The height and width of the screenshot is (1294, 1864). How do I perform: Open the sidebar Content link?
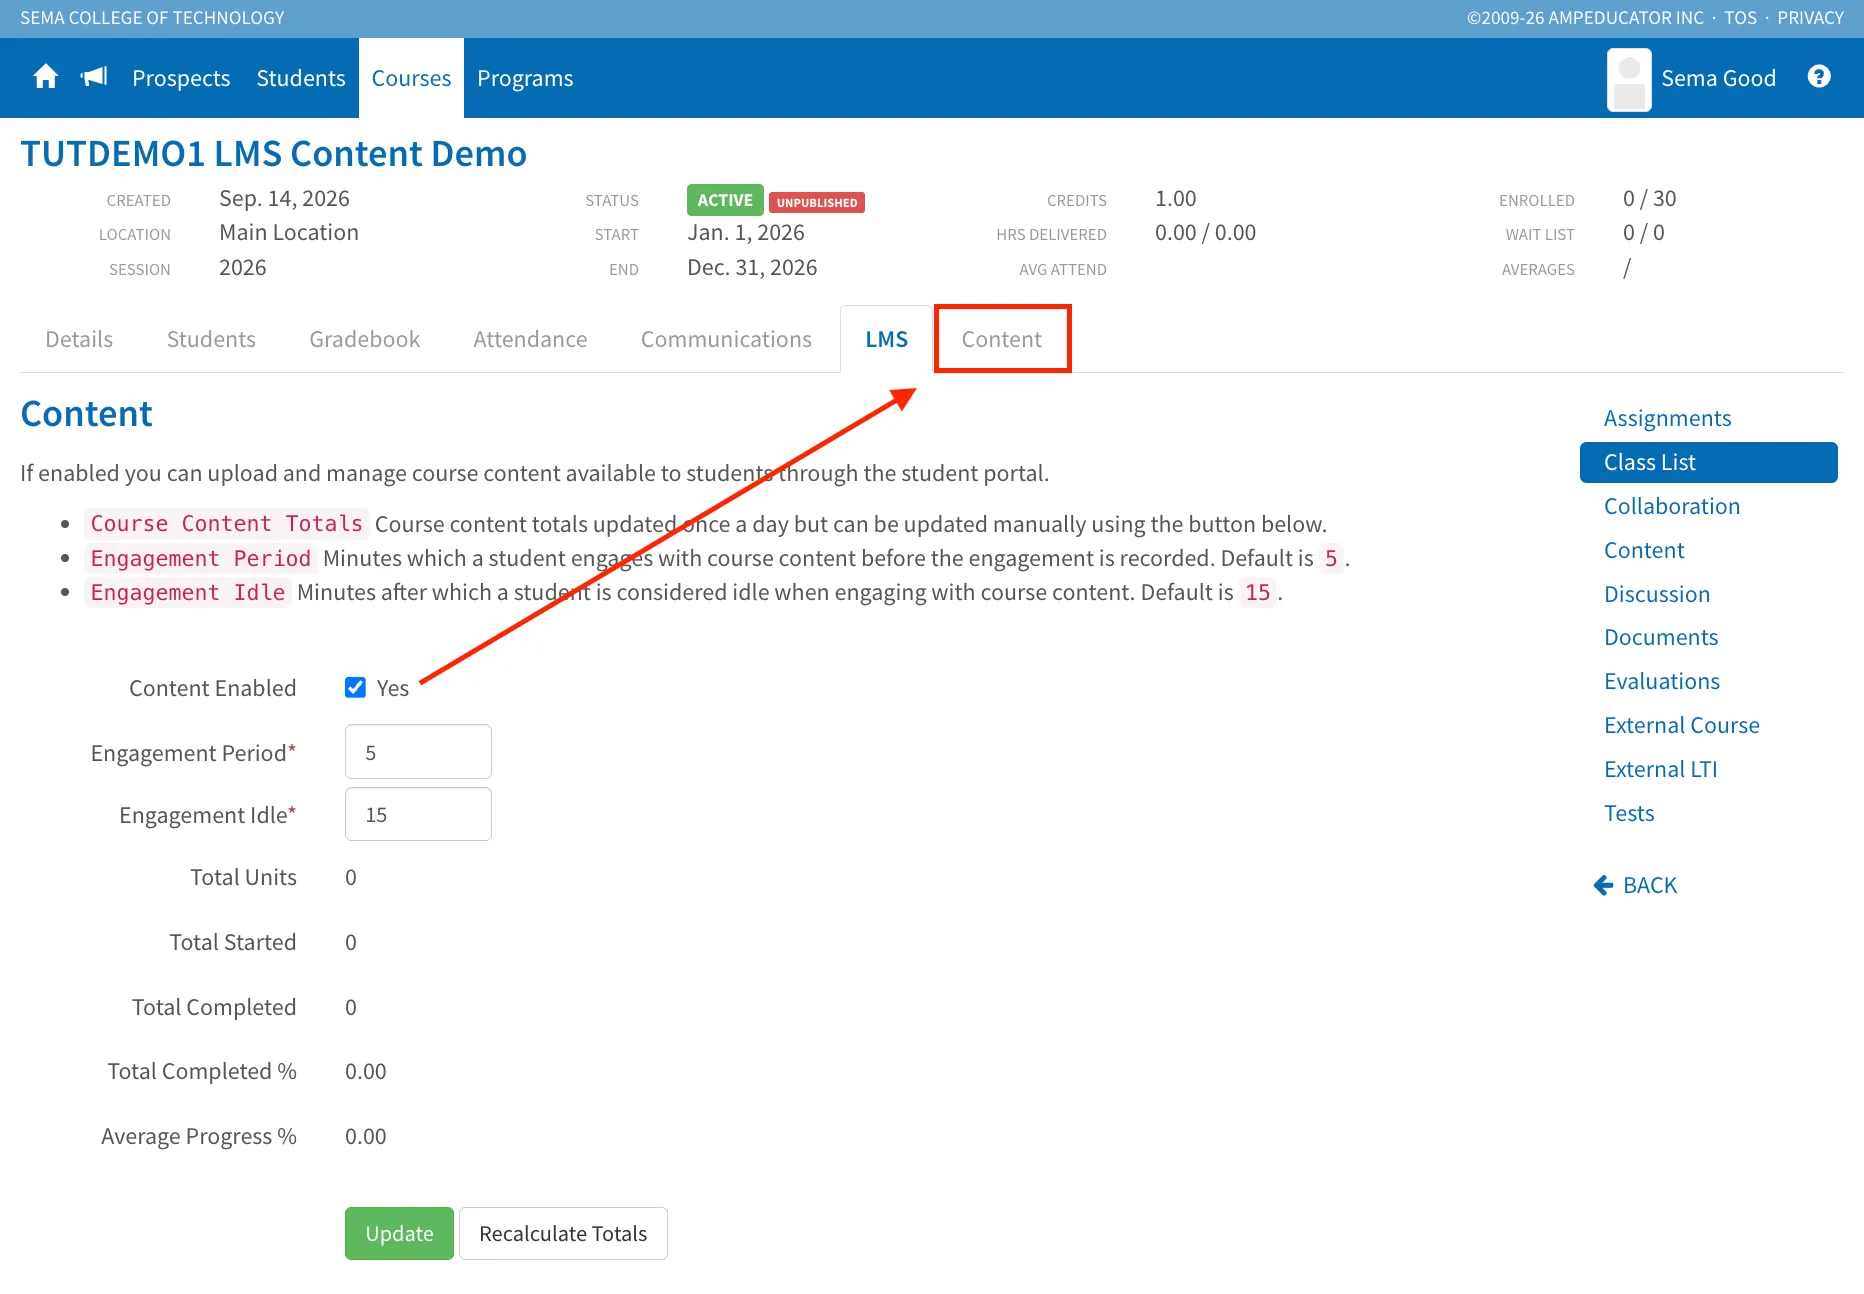tap(1644, 550)
